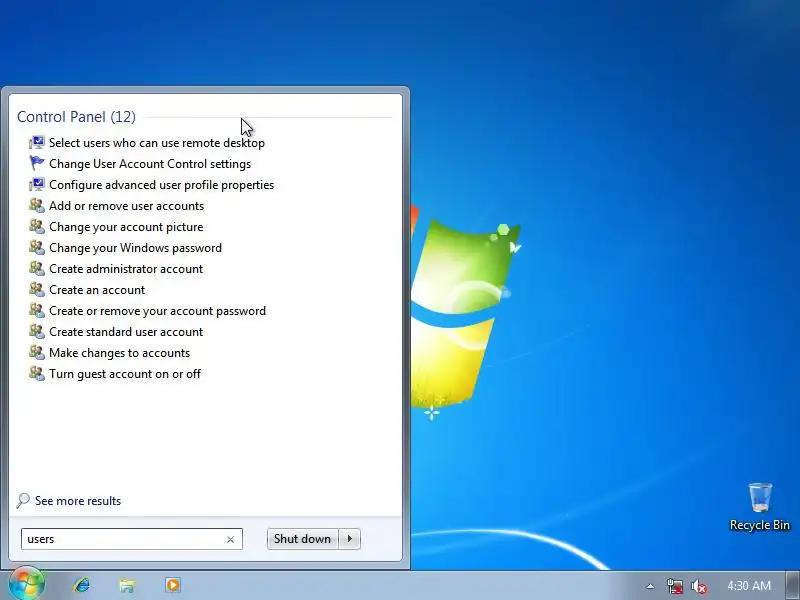Show hidden tray icons arrow
The image size is (800, 600).
pos(650,586)
